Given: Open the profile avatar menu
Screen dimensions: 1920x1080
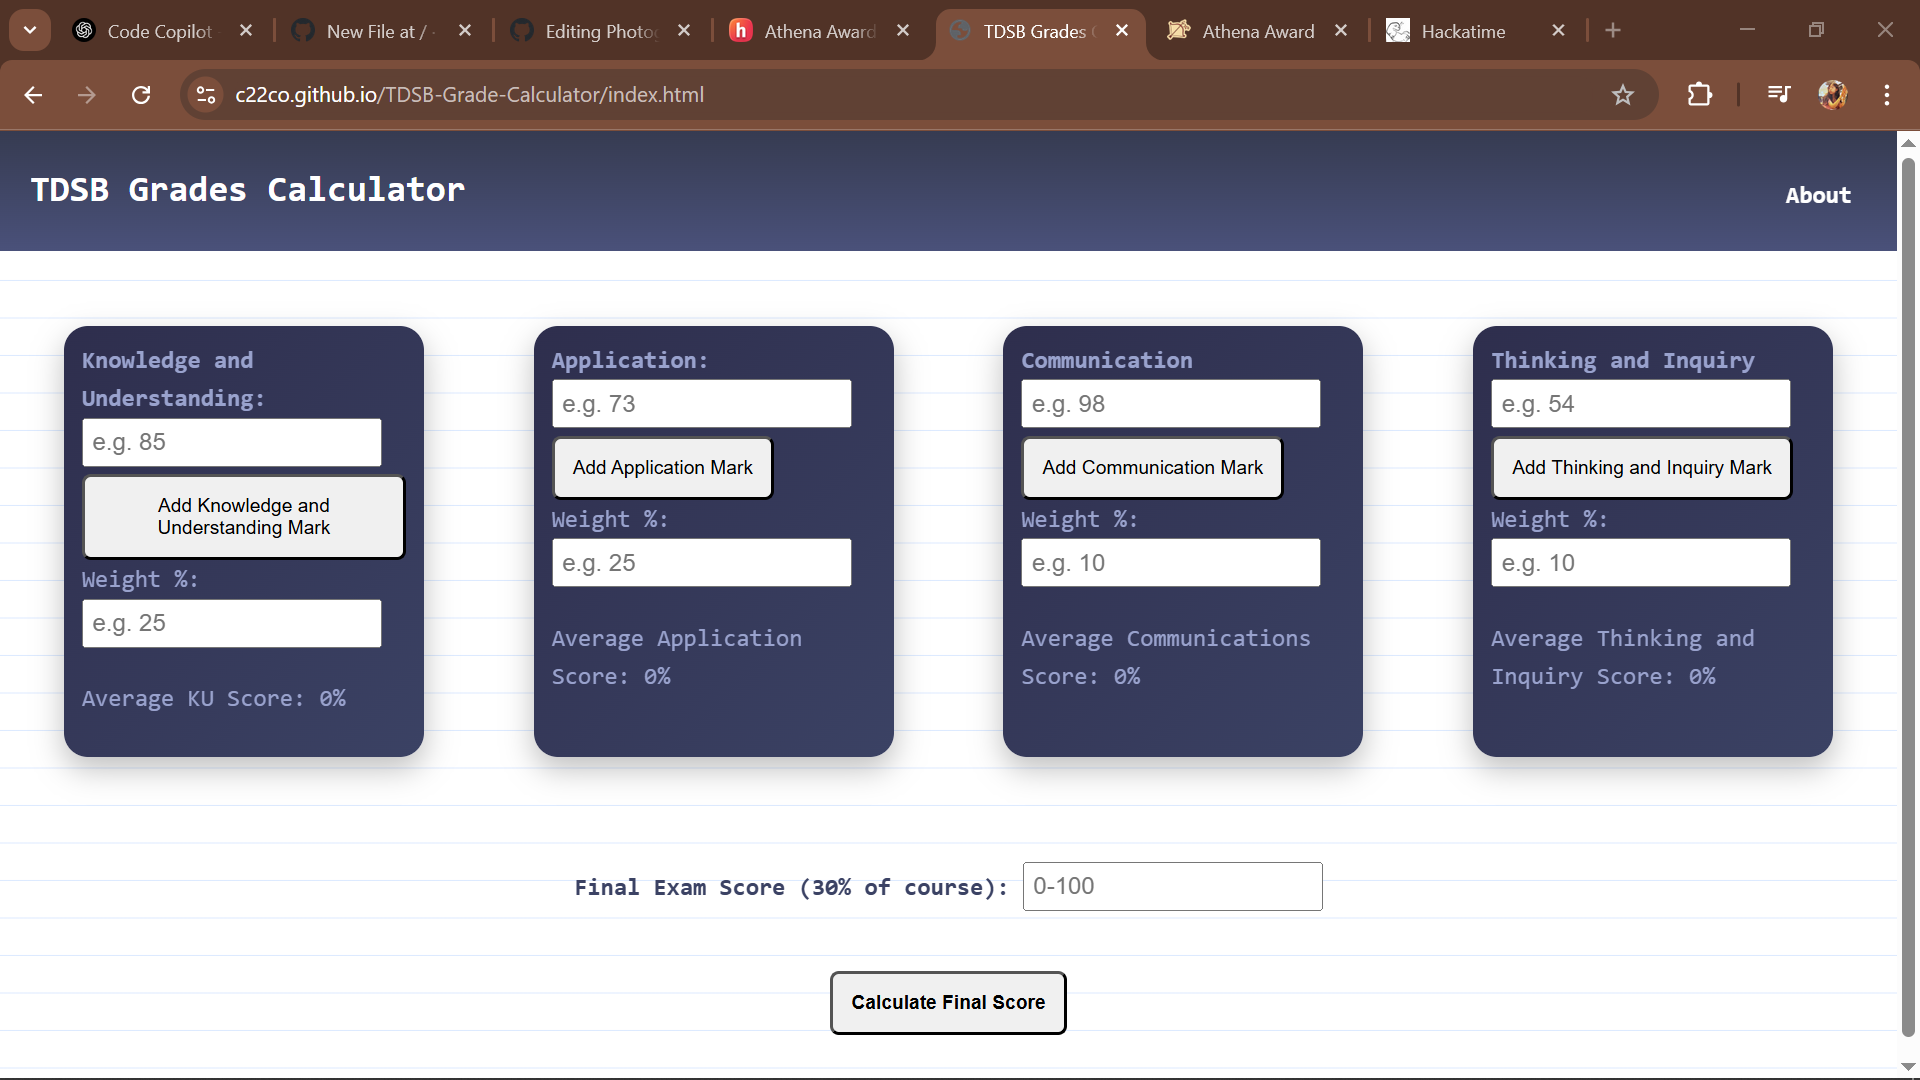Looking at the screenshot, I should coord(1833,95).
